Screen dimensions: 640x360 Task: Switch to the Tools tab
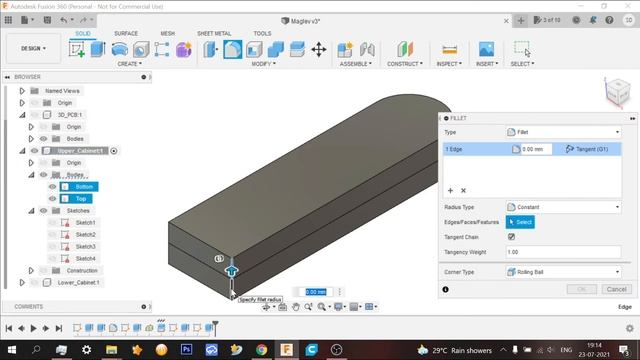coord(262,33)
